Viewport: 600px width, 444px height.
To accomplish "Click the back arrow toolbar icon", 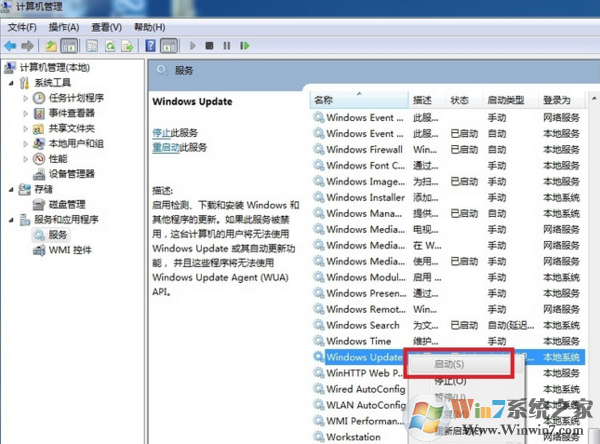I will coord(10,46).
